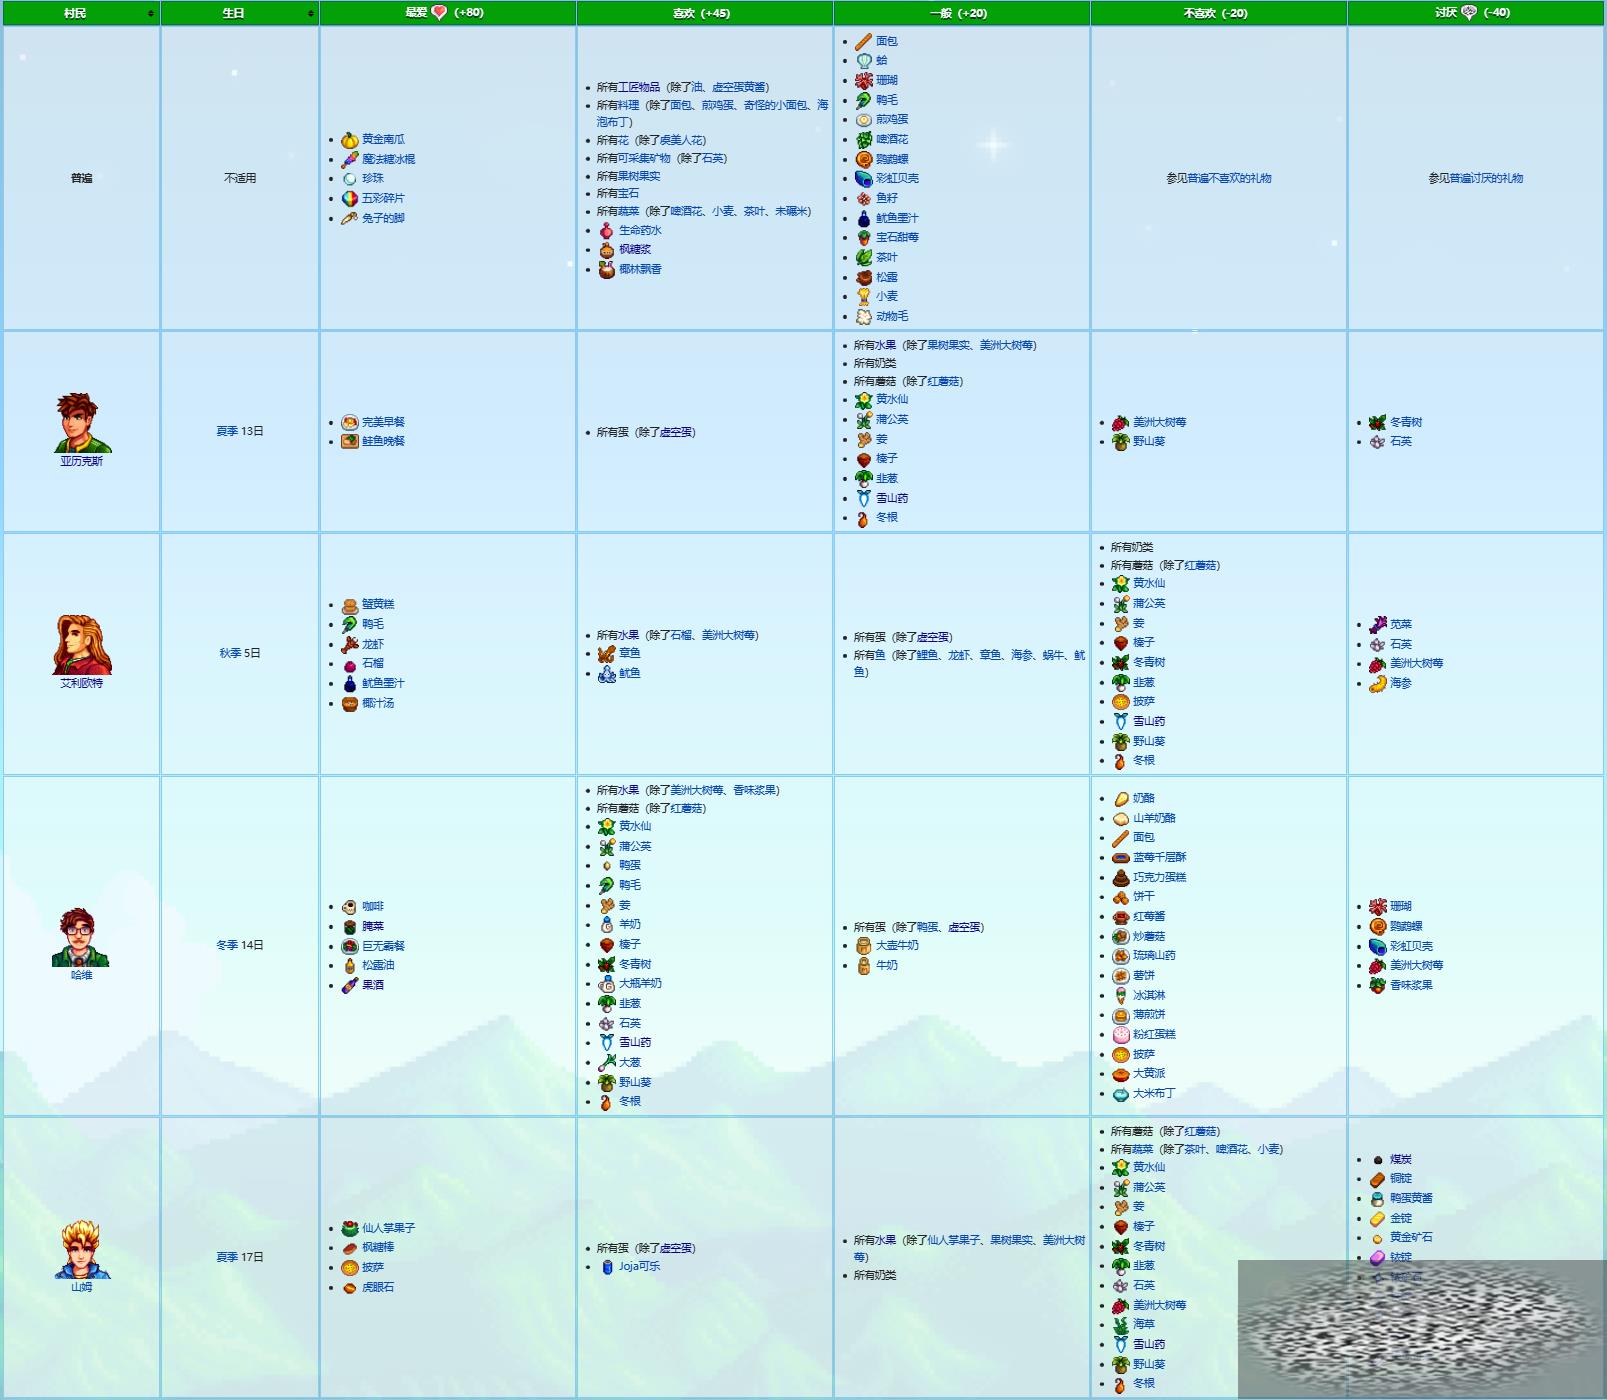Open the 茶叶 link in the 一般 list
This screenshot has height=1400, width=1607.
click(887, 258)
